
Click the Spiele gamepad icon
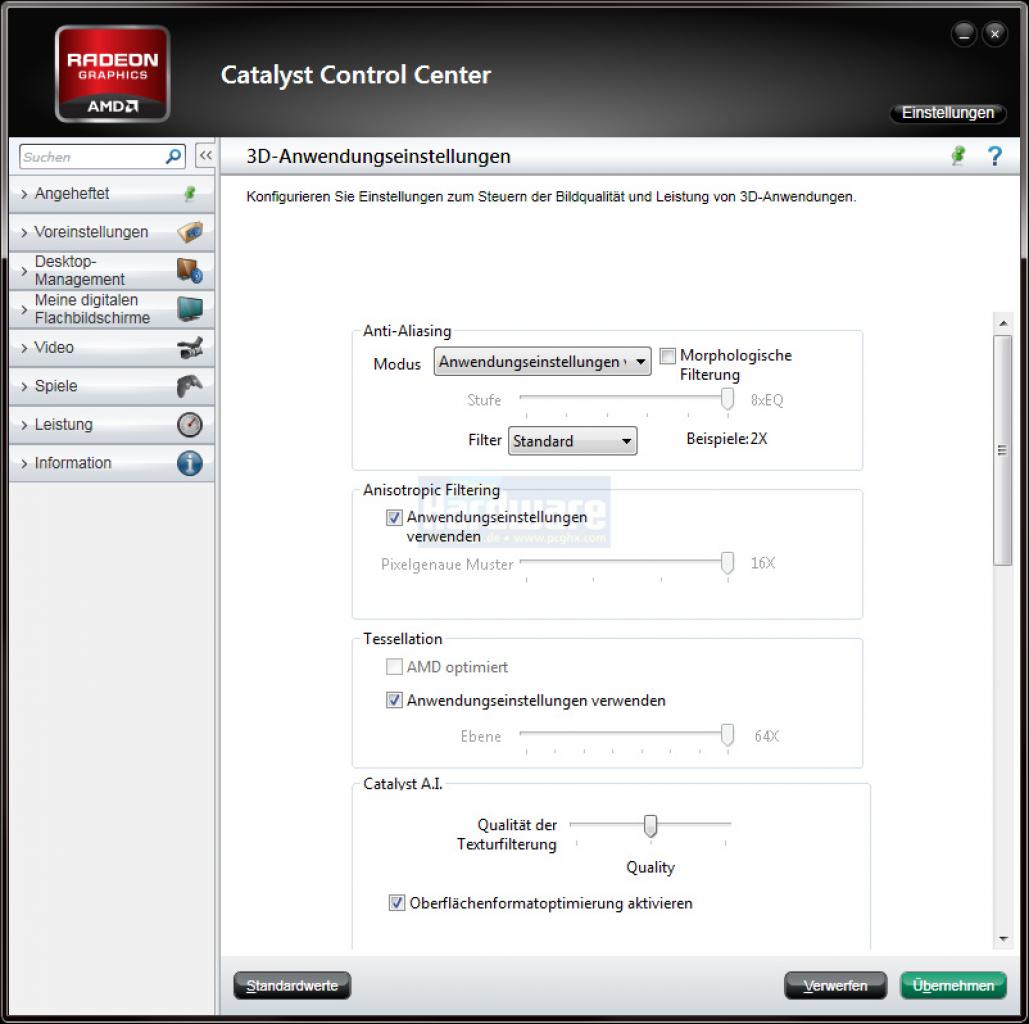(x=190, y=386)
